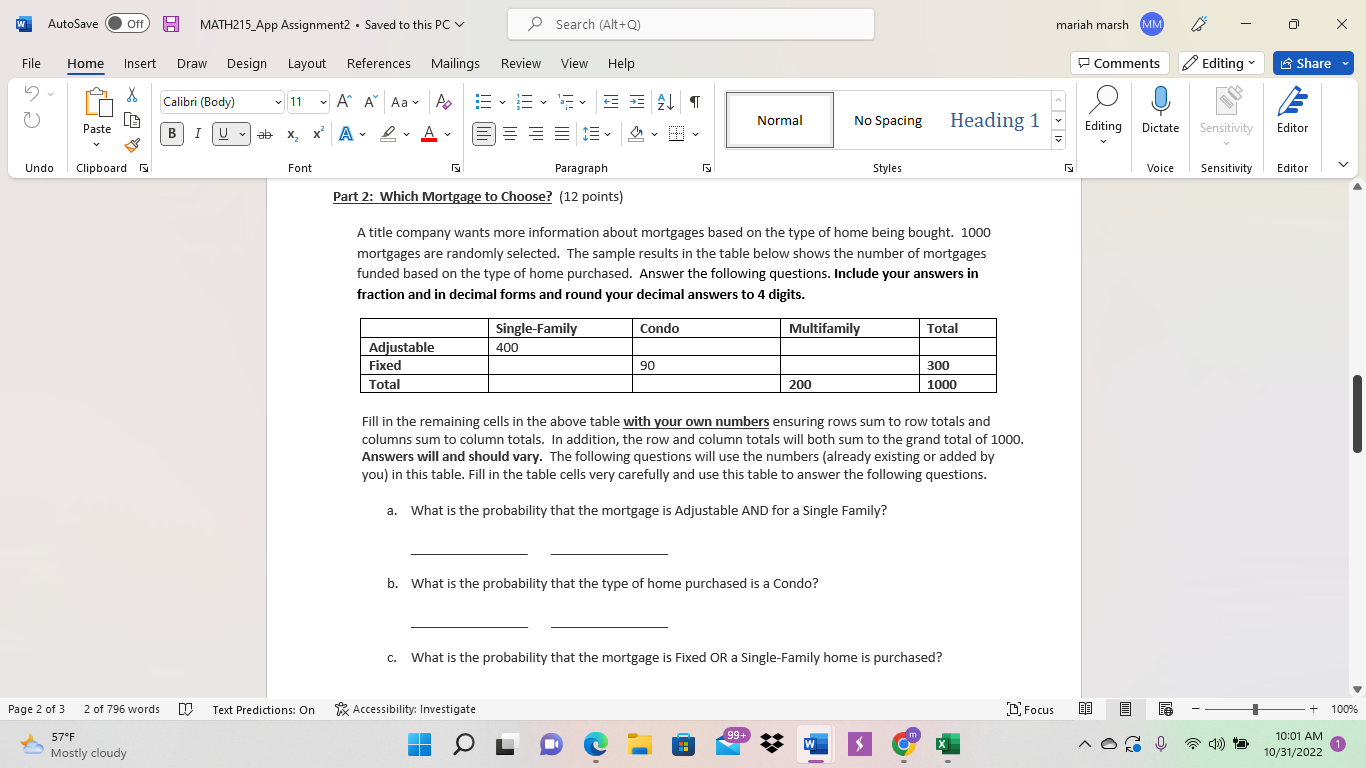Open the References tab
1366x768 pixels.
378,63
